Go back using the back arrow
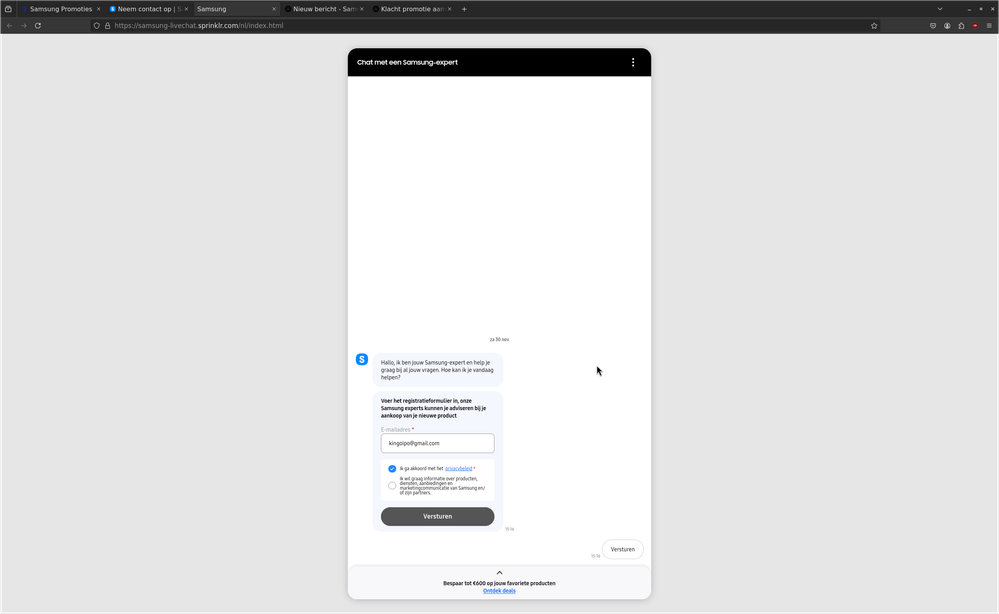Viewport: 999px width, 614px height. tap(10, 25)
